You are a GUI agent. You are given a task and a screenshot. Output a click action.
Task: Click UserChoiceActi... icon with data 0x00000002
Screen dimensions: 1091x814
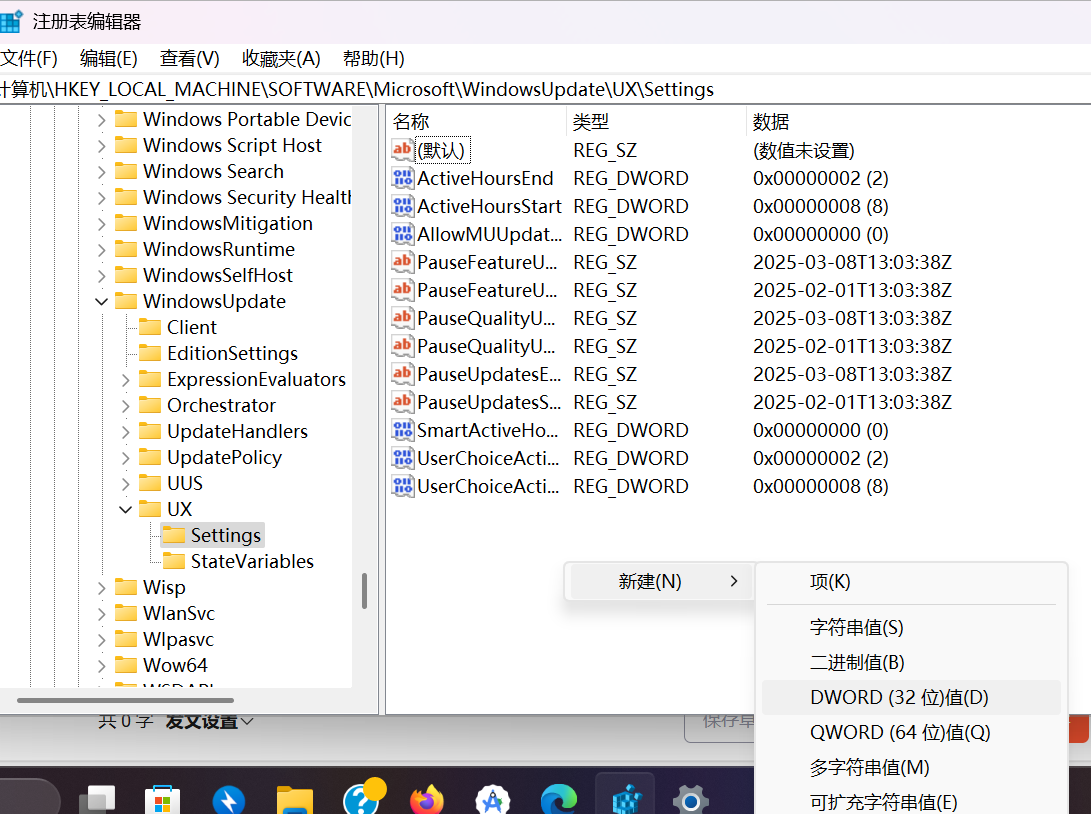click(x=402, y=458)
